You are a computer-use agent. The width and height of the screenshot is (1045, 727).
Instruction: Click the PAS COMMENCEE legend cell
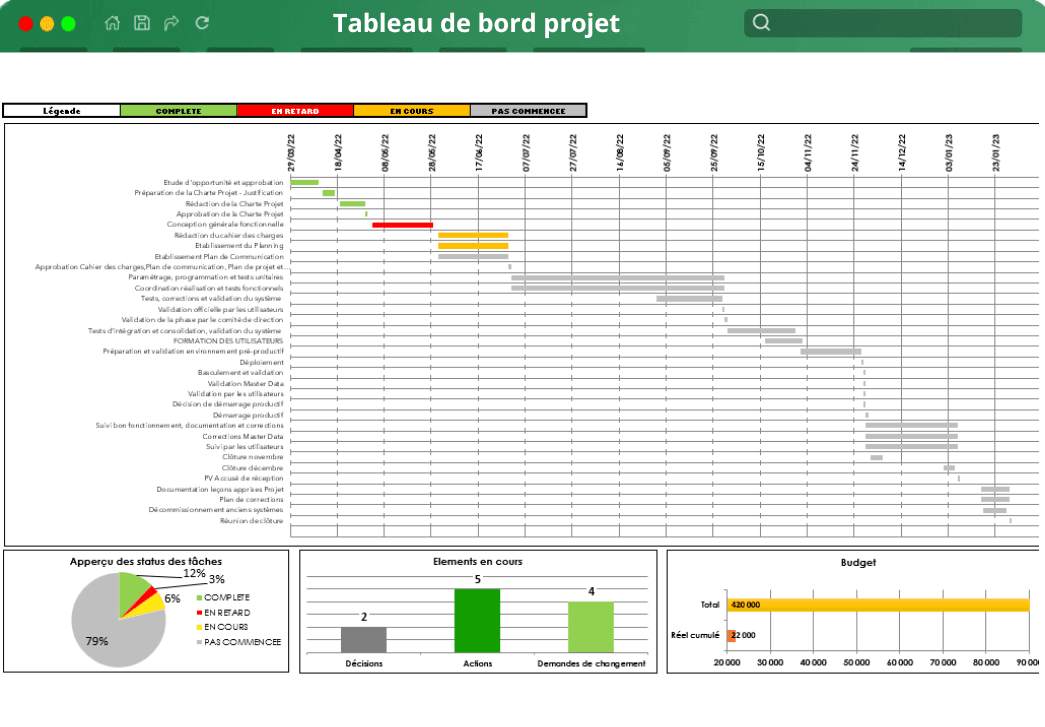point(530,110)
